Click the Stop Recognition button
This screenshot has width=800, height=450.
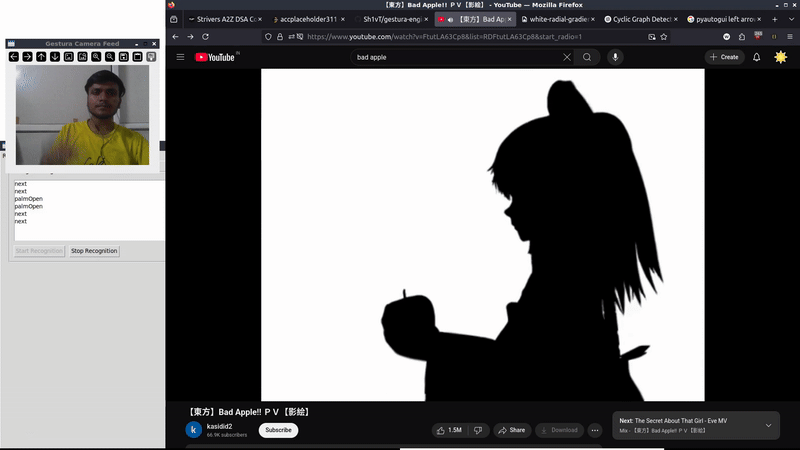coord(94,251)
